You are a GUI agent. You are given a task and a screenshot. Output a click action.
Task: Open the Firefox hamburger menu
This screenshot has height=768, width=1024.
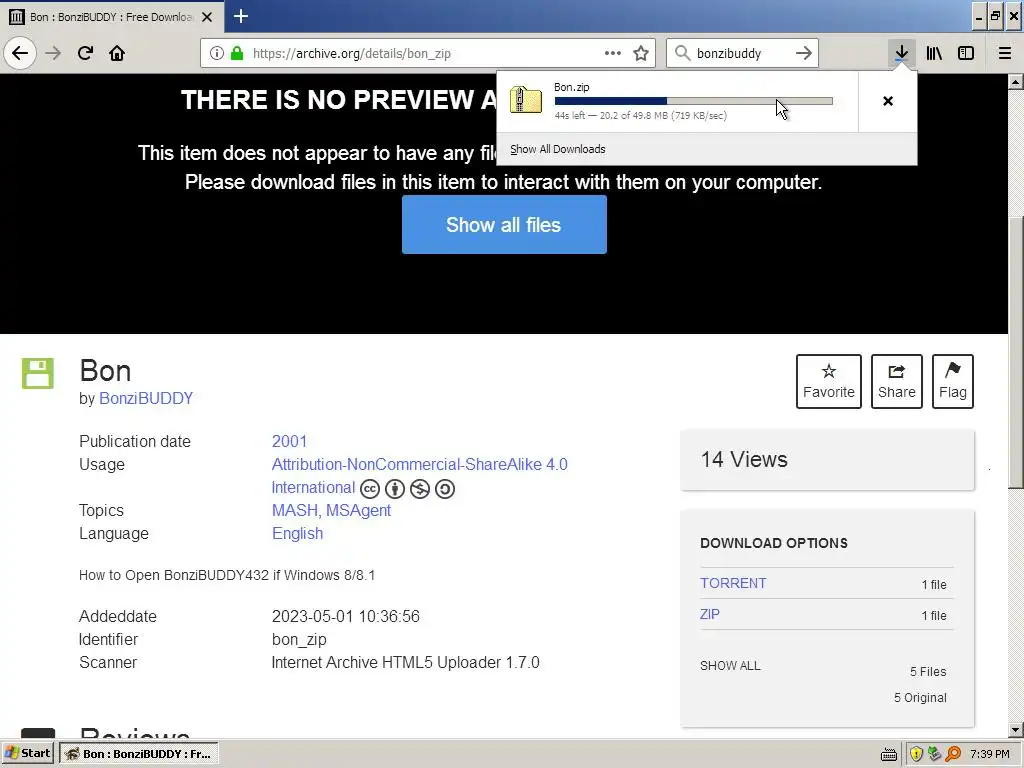tap(1005, 54)
